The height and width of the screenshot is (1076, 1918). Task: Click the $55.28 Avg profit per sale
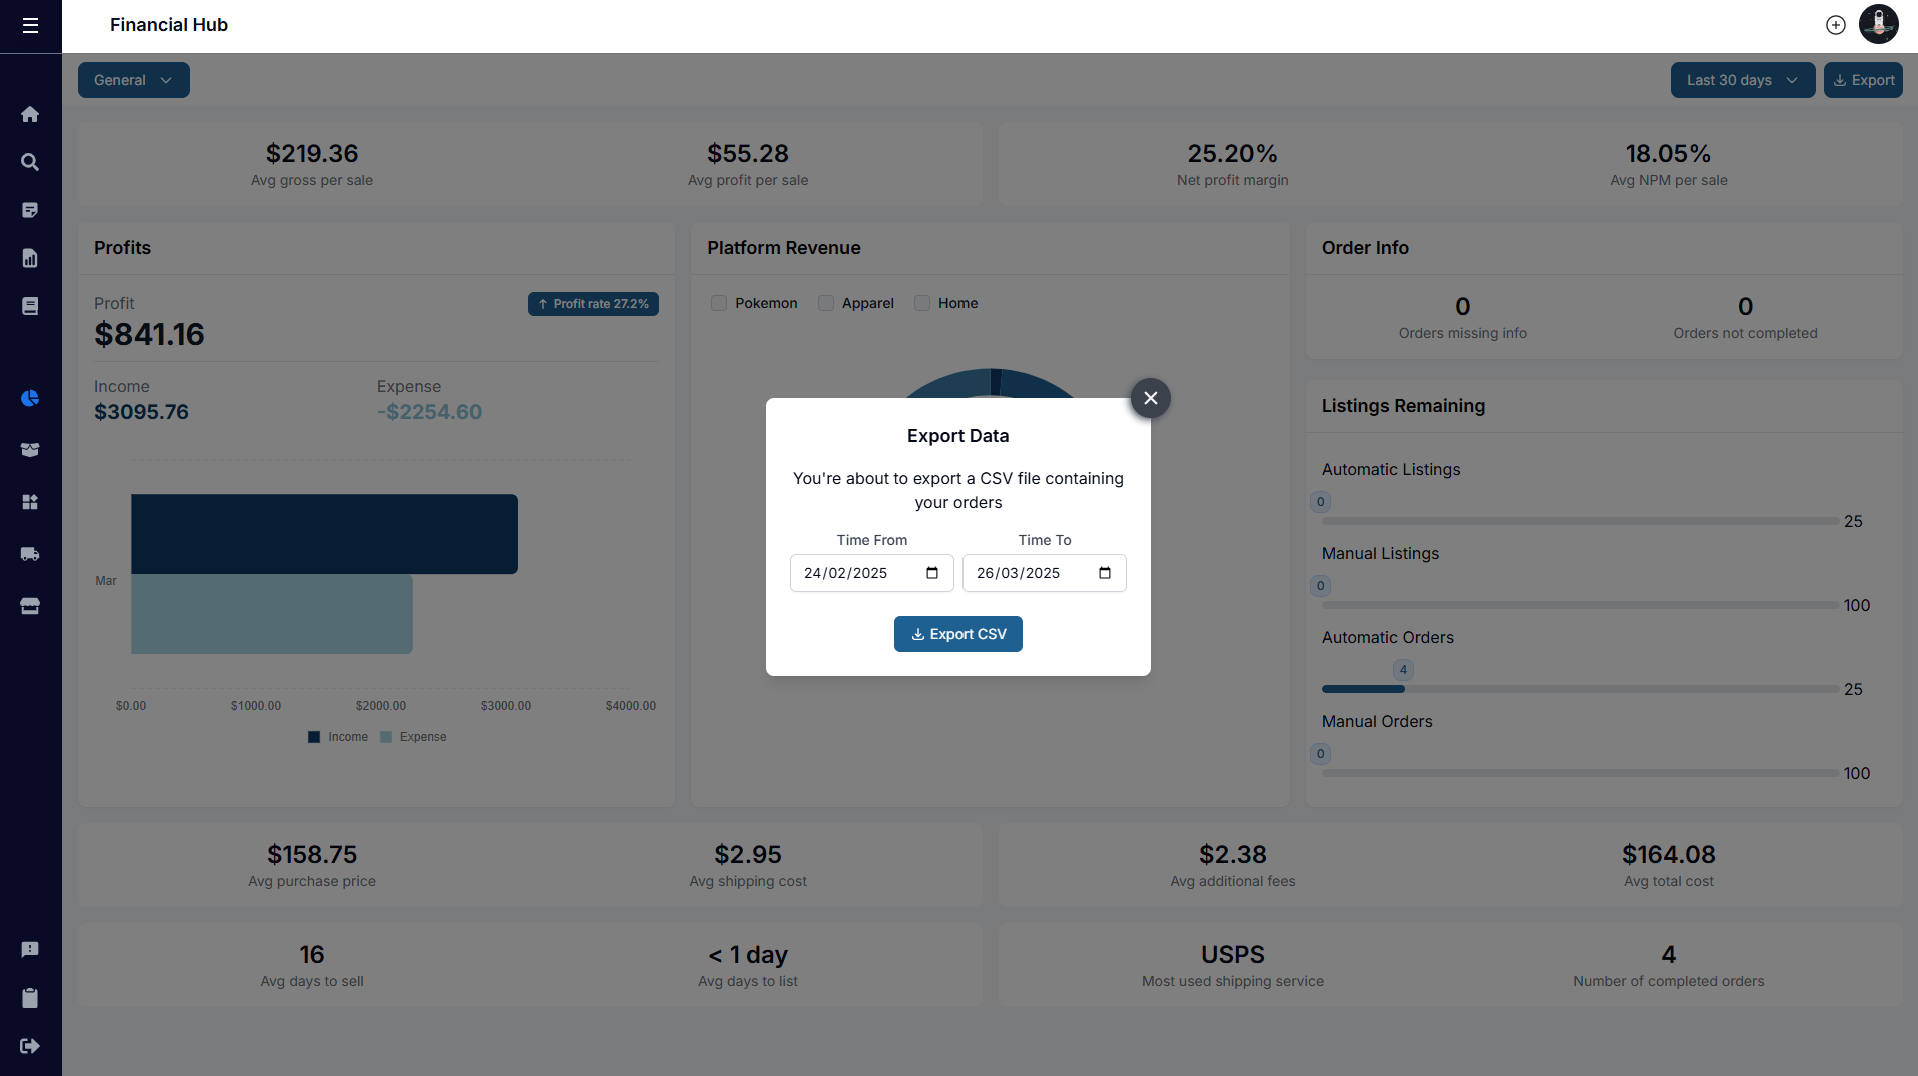click(x=748, y=154)
